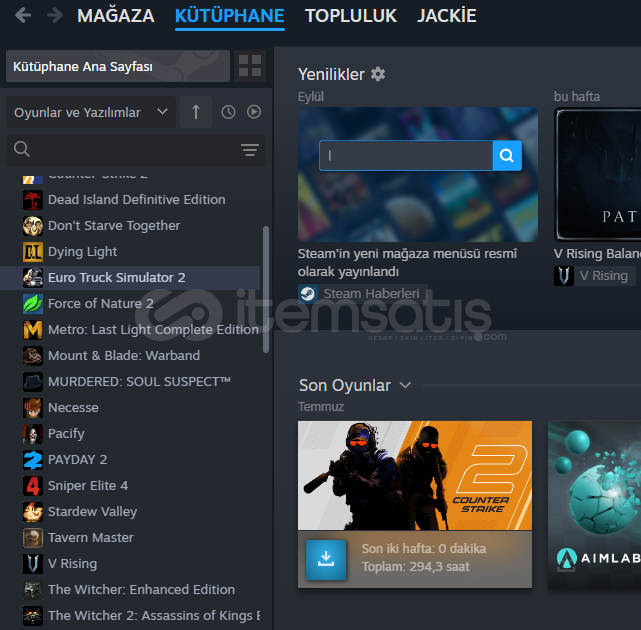
Task: Click Necesse game icon
Action: 33,408
